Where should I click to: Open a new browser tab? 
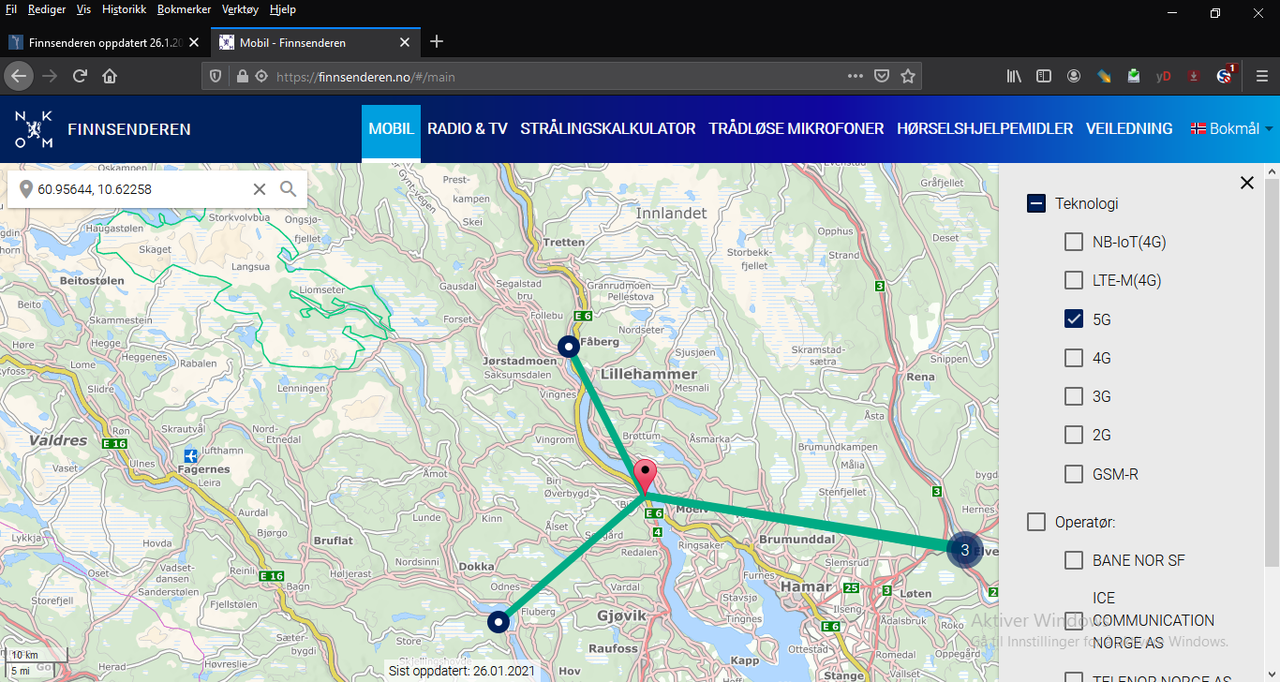click(436, 42)
